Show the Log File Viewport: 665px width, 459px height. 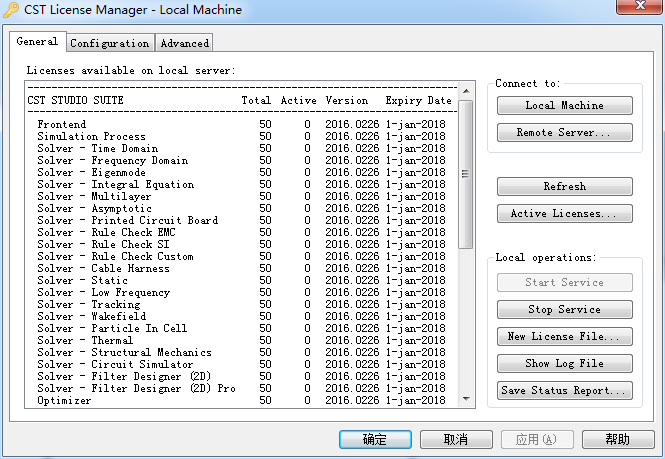(x=564, y=364)
